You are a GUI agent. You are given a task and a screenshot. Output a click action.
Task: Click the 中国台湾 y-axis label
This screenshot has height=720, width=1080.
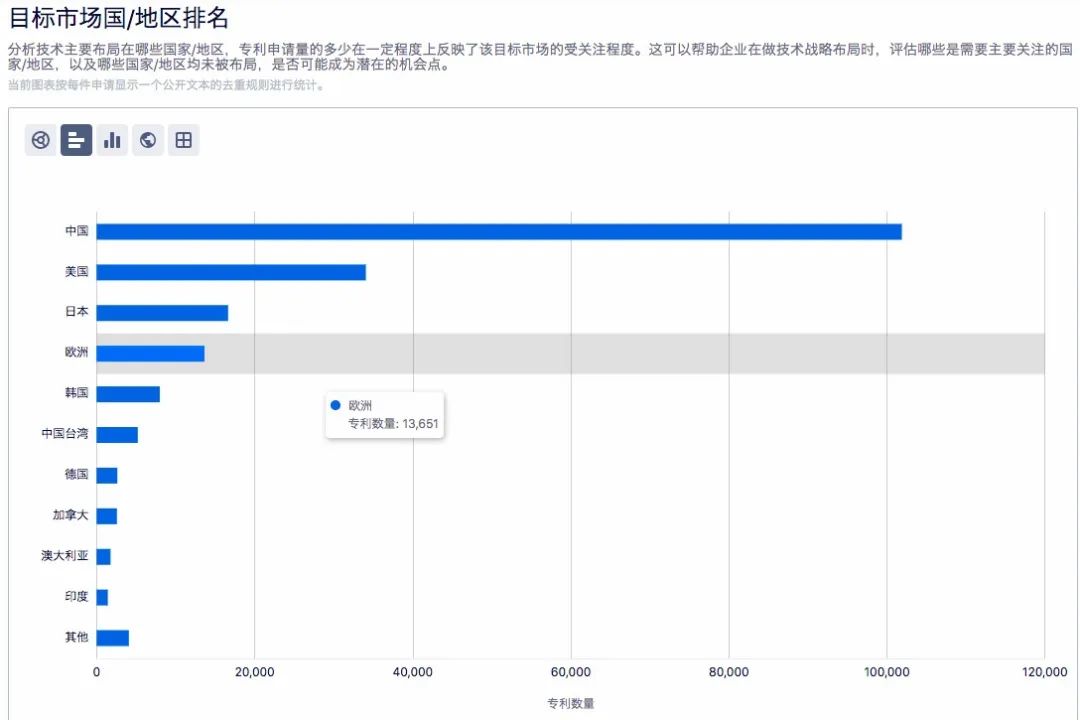click(x=64, y=434)
